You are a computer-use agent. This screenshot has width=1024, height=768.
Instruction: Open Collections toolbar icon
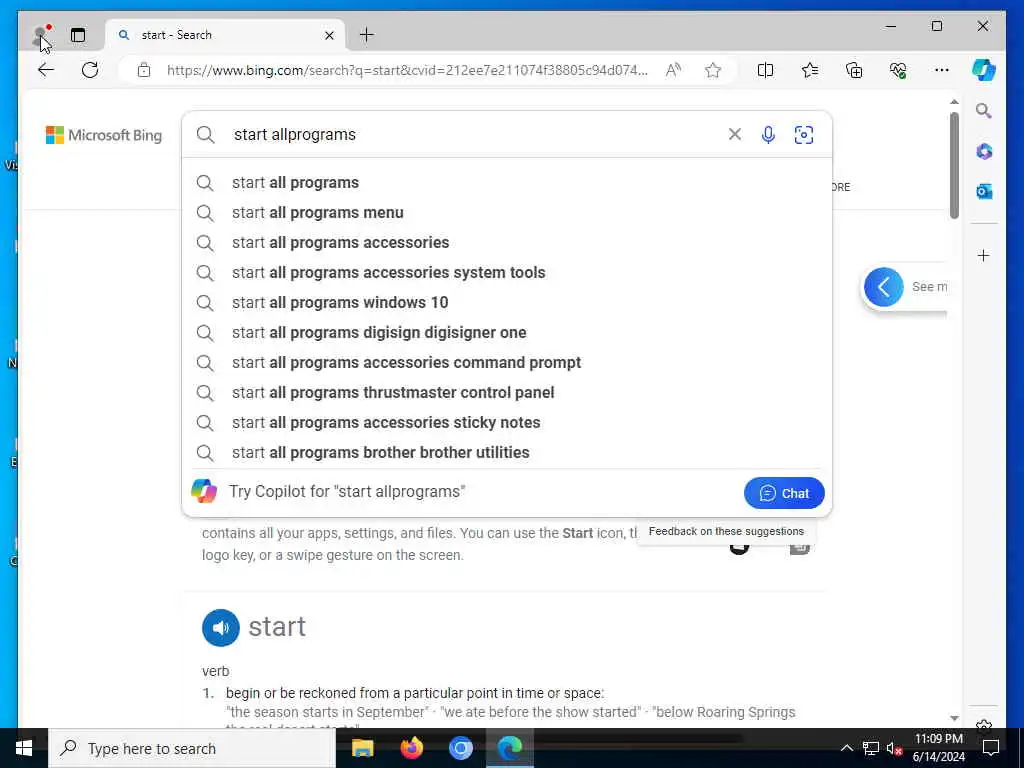tap(854, 70)
